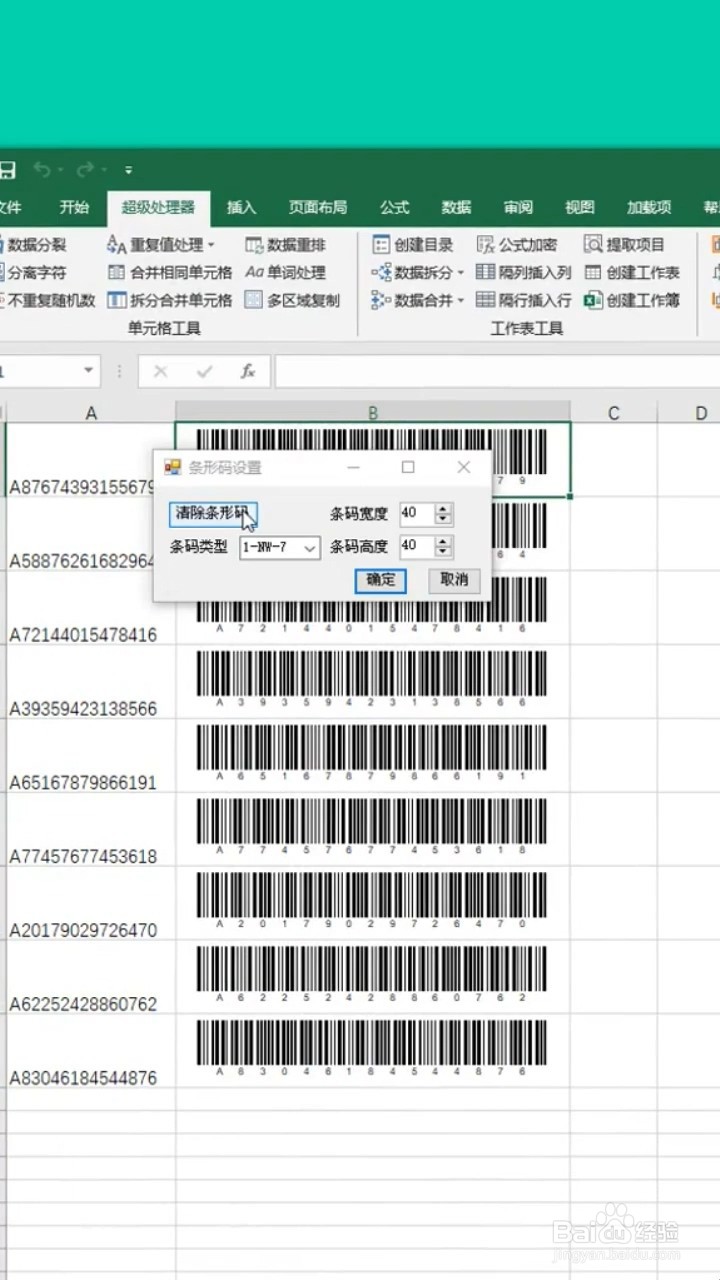Viewport: 720px width, 1280px height.
Task: Click the 条码宽度 value field
Action: (416, 514)
